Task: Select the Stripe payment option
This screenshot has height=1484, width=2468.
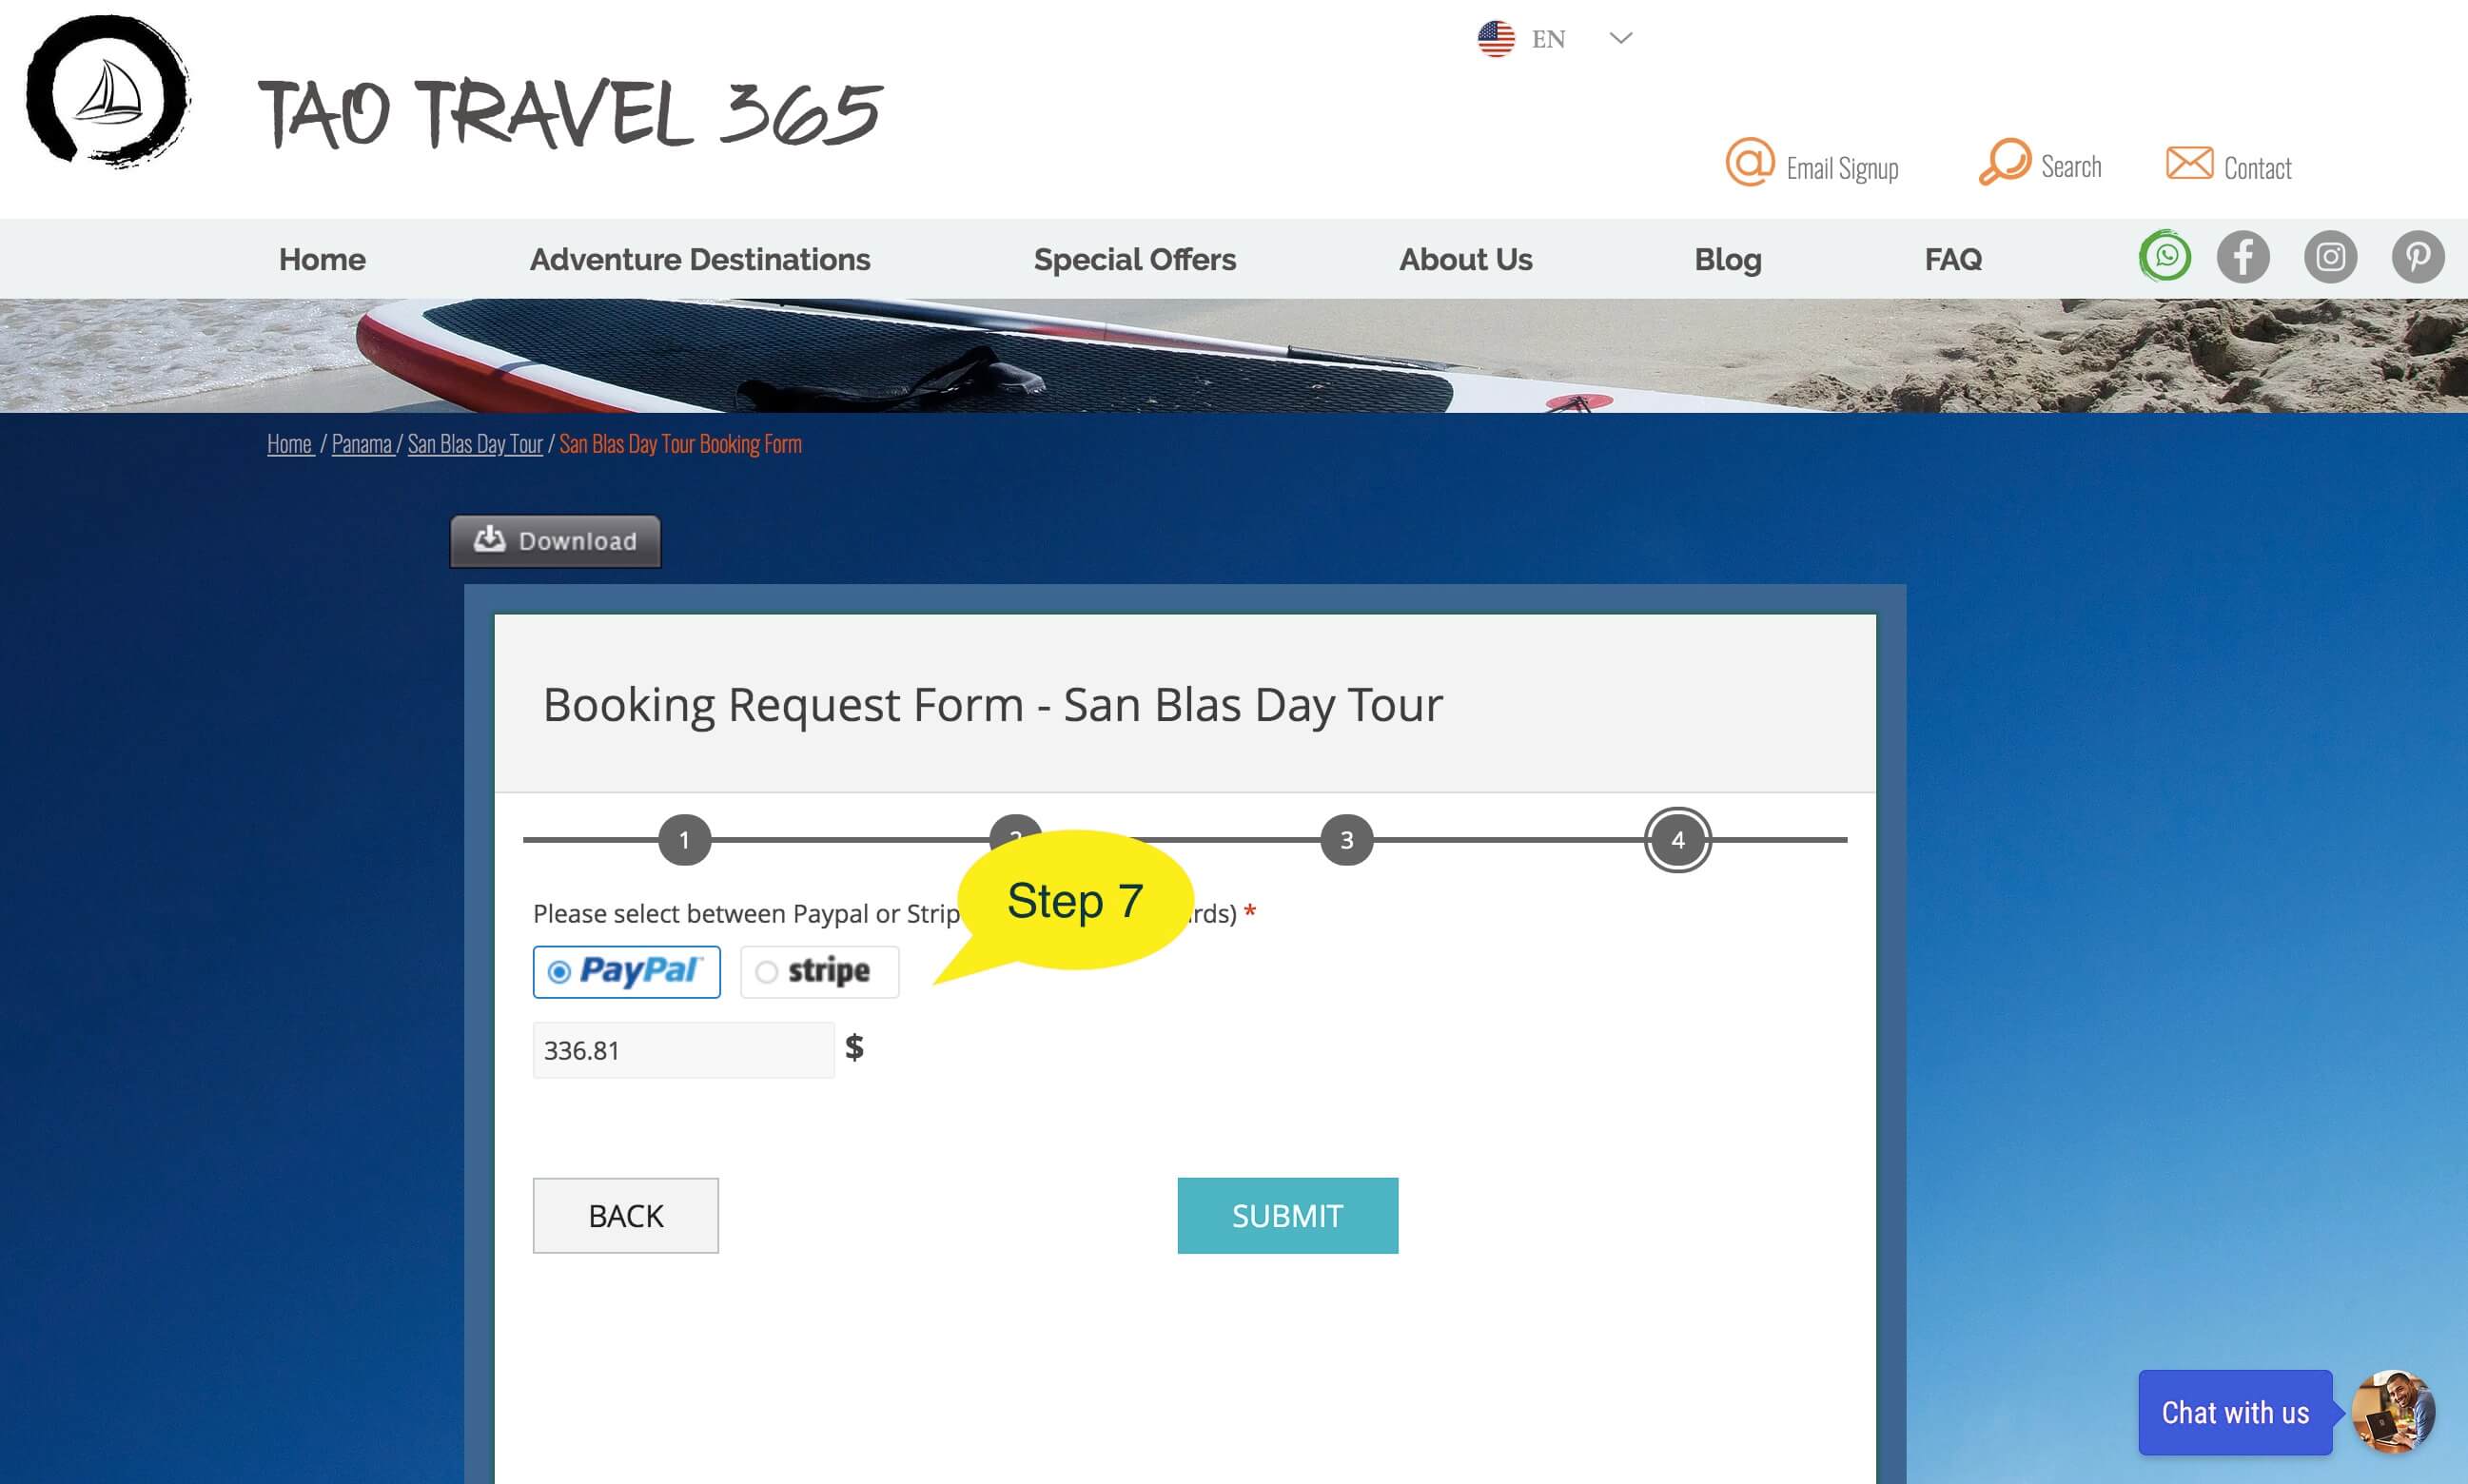Action: (819, 971)
